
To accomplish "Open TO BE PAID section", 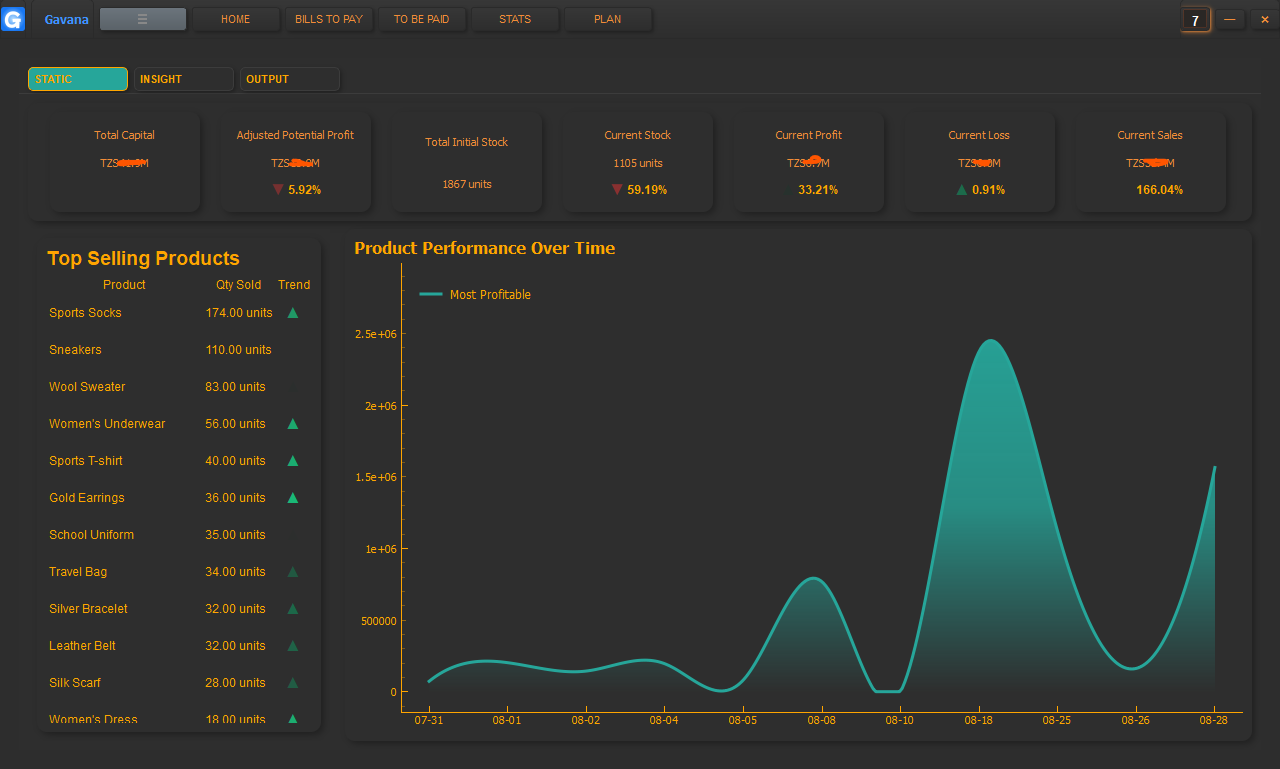I will [422, 19].
